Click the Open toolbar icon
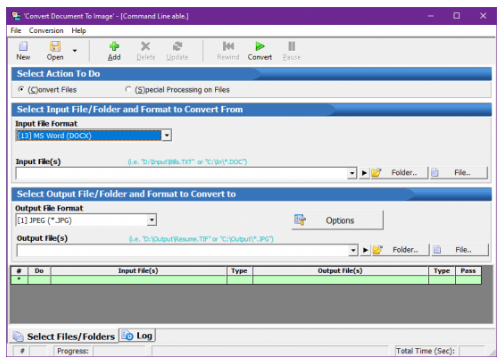The height and width of the screenshot is (363, 503). click(55, 51)
